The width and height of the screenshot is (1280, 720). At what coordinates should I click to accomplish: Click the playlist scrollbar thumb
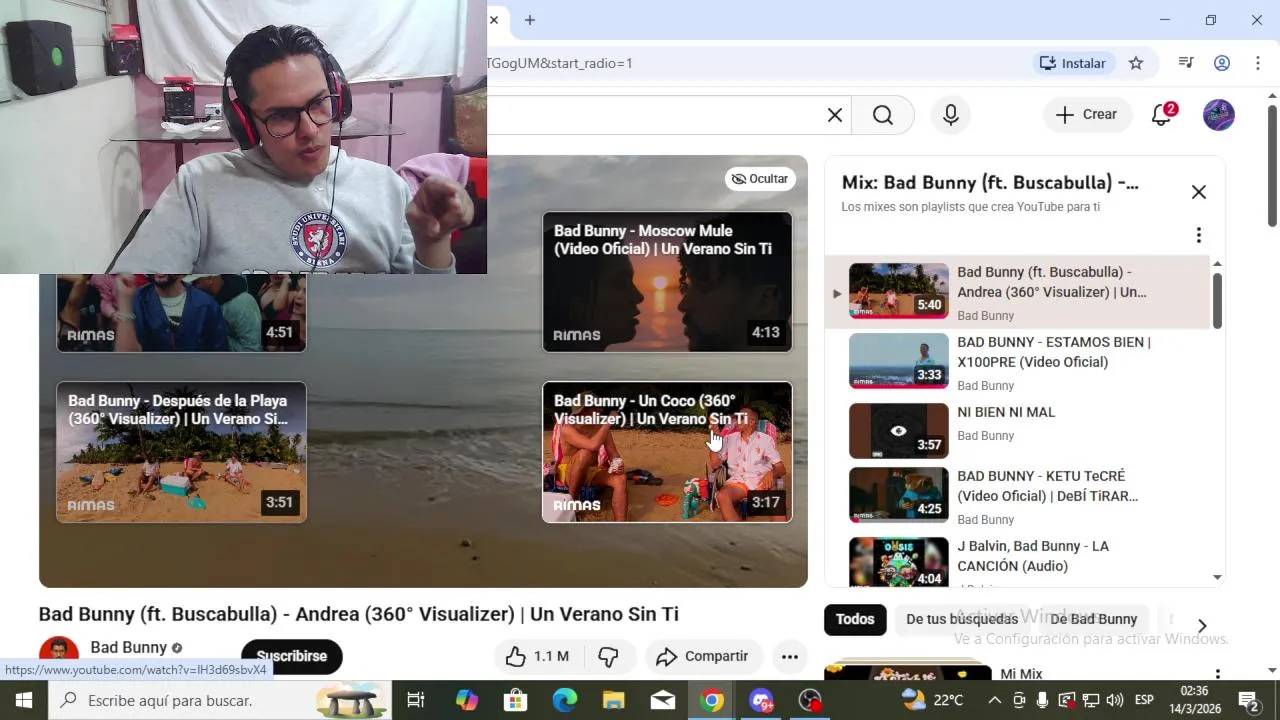tap(1217, 300)
